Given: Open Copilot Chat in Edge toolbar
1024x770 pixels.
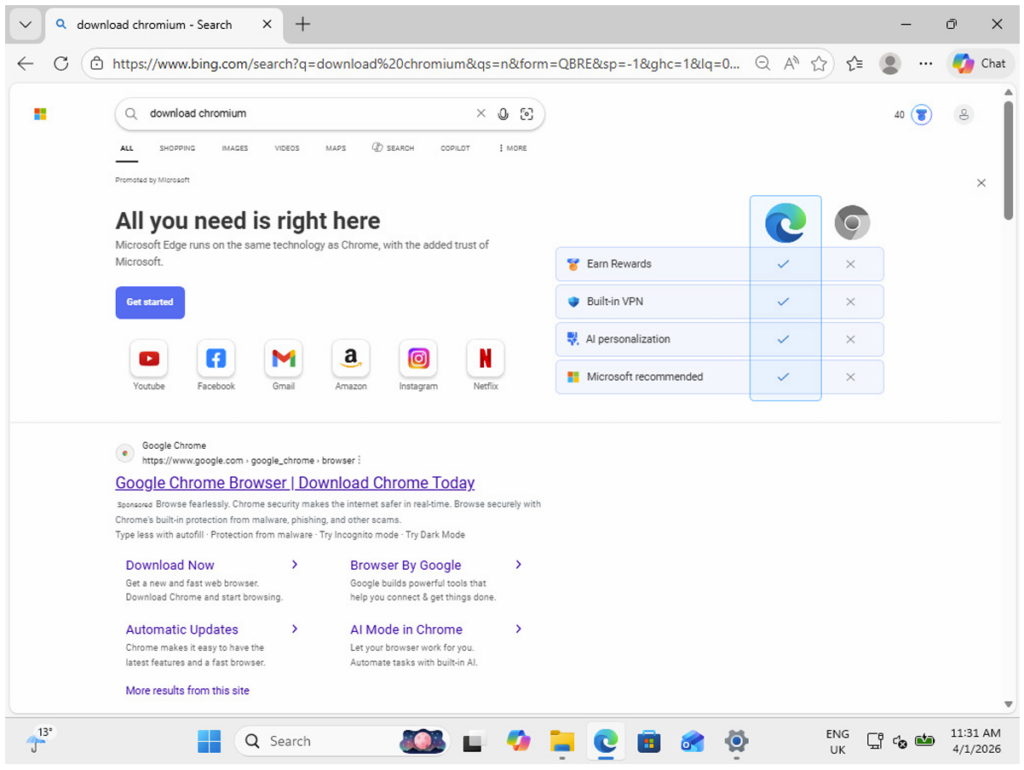Looking at the screenshot, I should point(979,63).
